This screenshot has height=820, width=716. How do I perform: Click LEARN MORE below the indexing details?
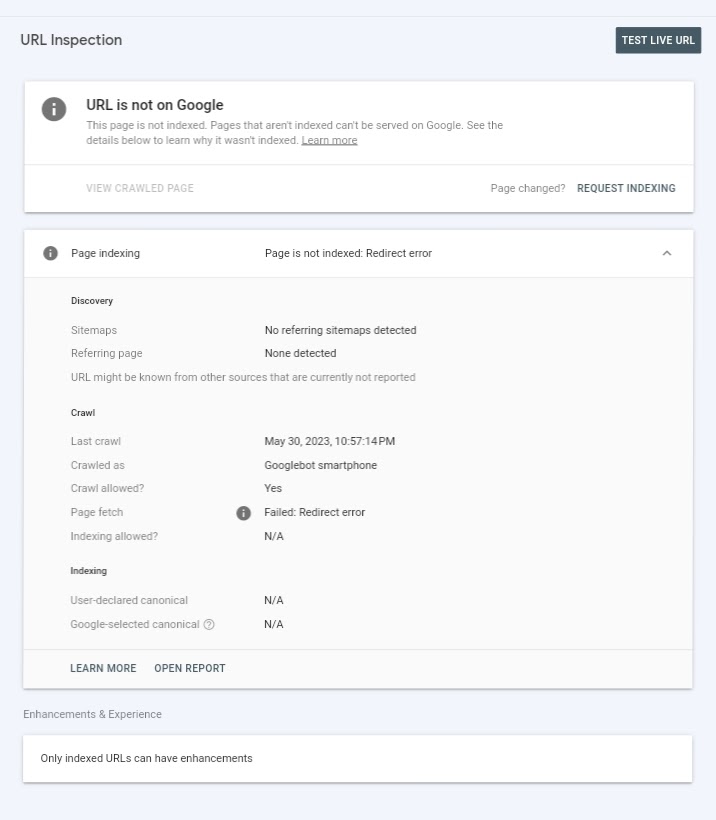[103, 668]
